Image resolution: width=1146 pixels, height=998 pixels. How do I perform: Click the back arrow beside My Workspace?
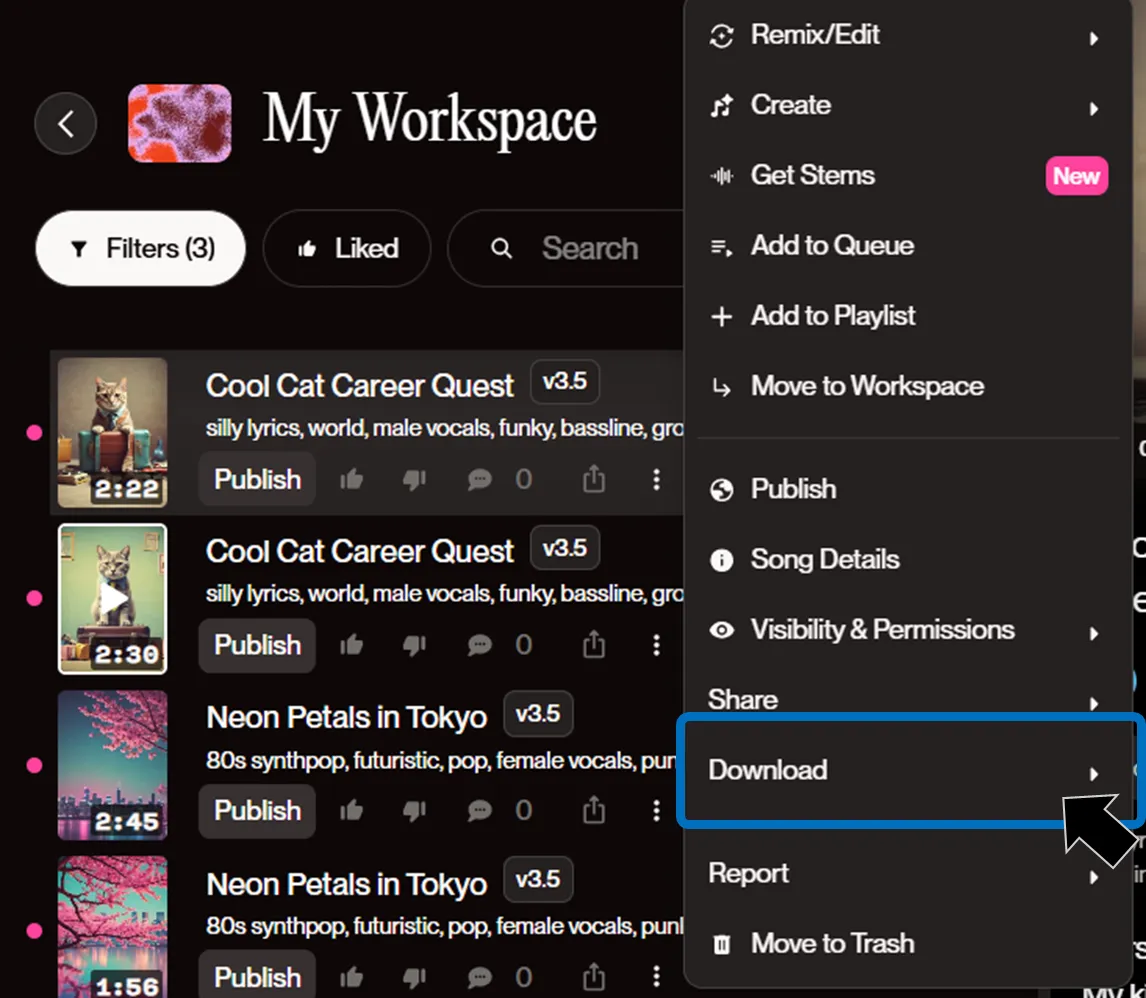click(x=66, y=124)
